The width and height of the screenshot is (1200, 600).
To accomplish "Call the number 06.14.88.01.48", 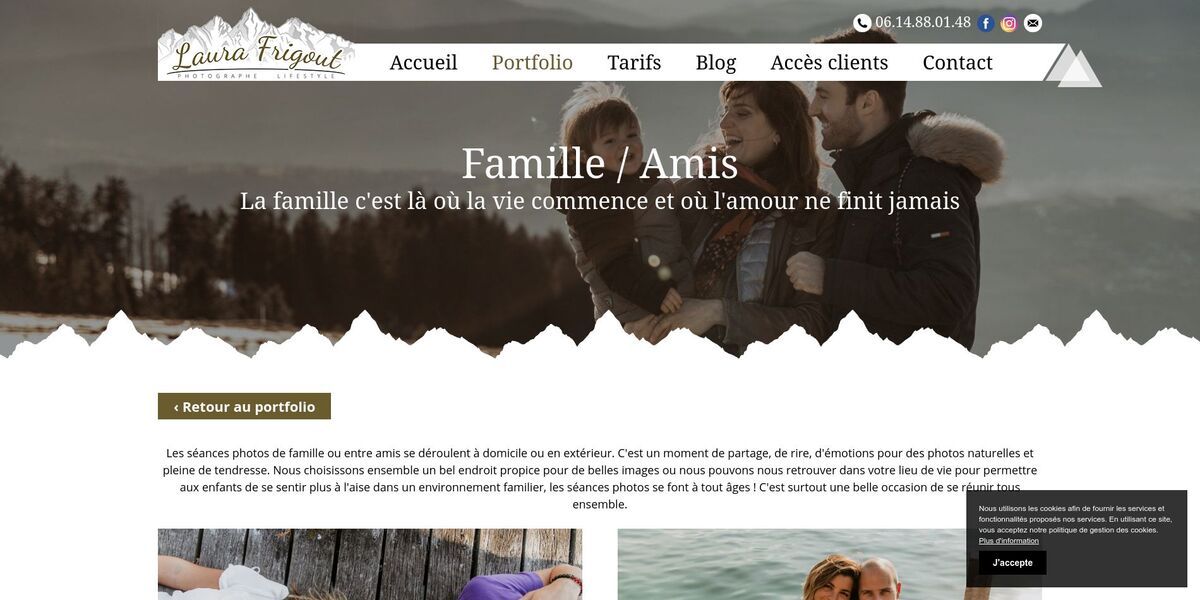I will pos(923,22).
